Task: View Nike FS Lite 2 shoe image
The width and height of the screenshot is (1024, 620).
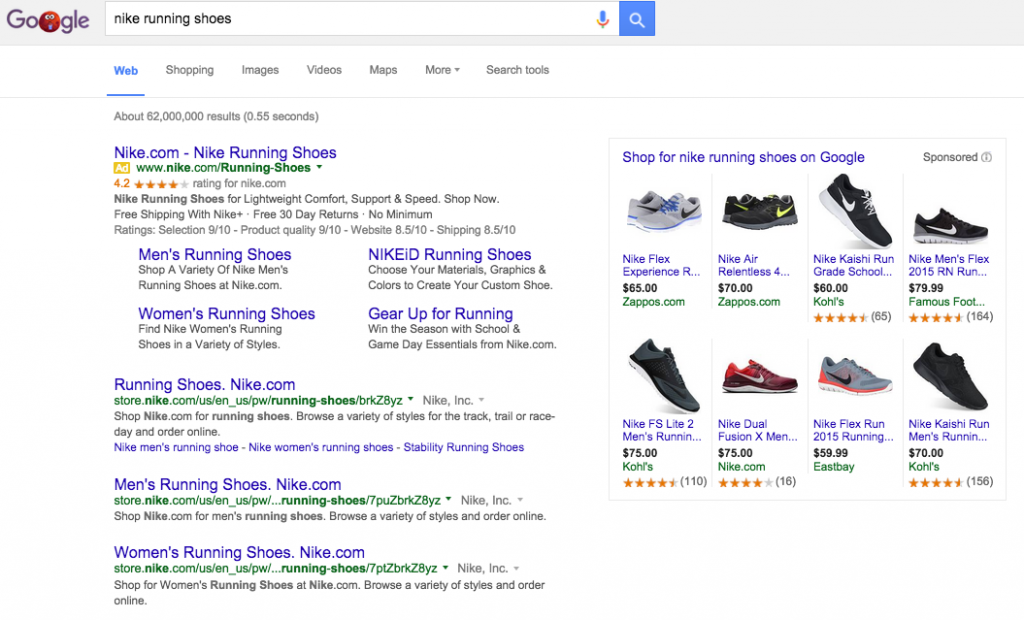Action: click(664, 376)
